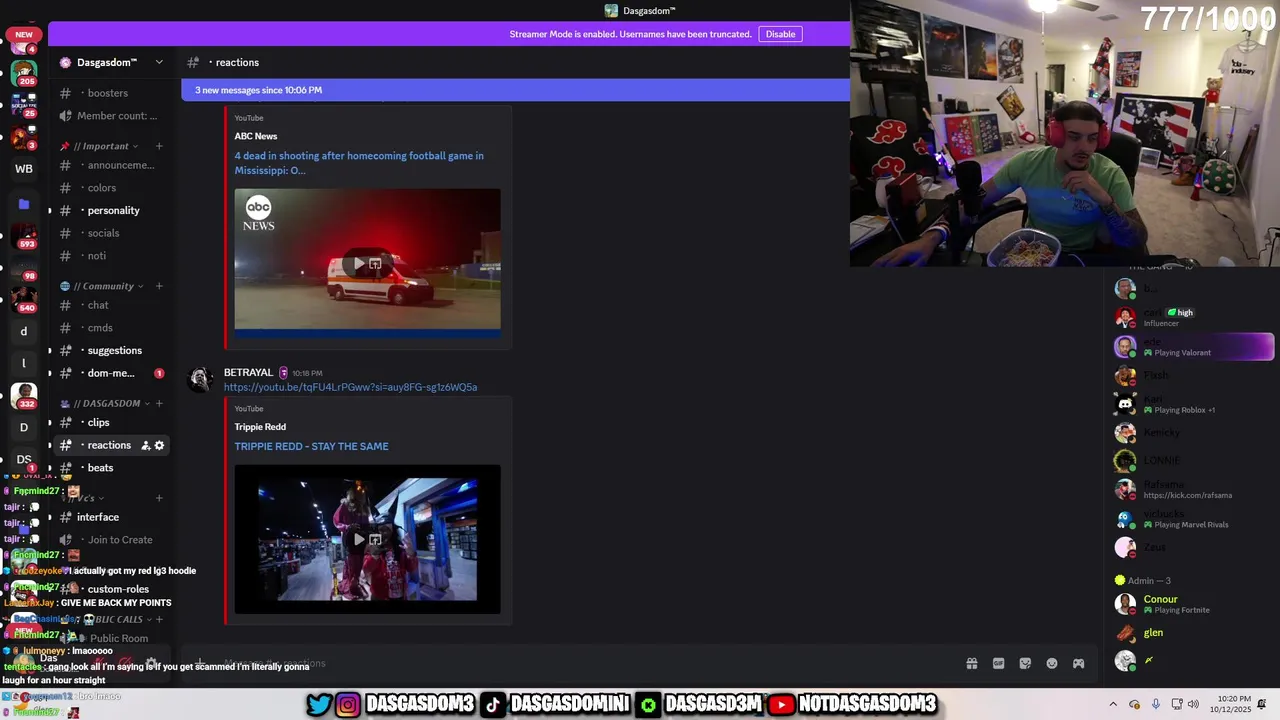
Task: Click BETRAYAL's profile avatar
Action: coord(200,379)
